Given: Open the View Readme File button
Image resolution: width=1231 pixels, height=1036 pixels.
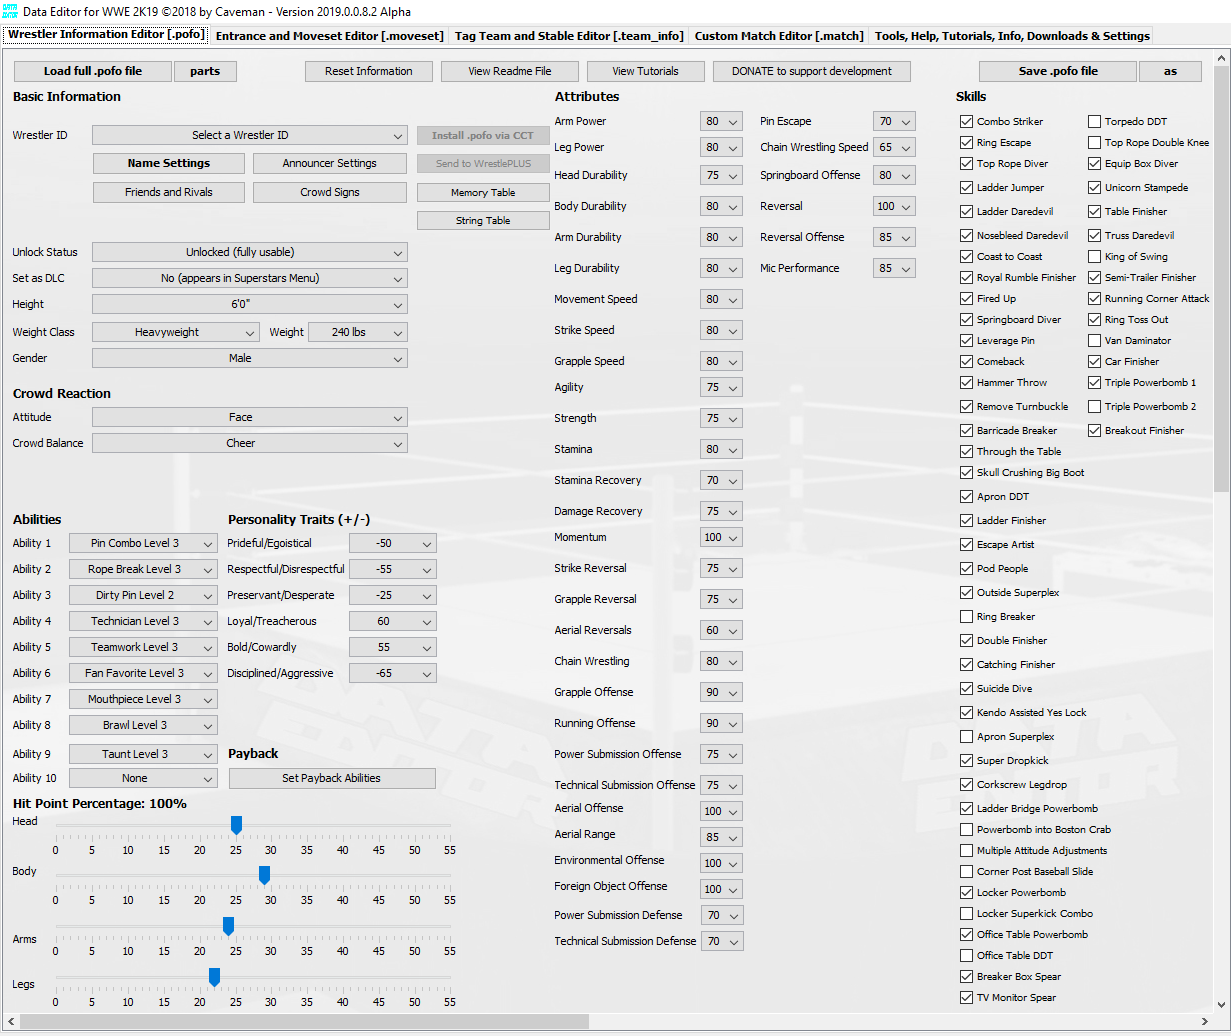Looking at the screenshot, I should 510,72.
